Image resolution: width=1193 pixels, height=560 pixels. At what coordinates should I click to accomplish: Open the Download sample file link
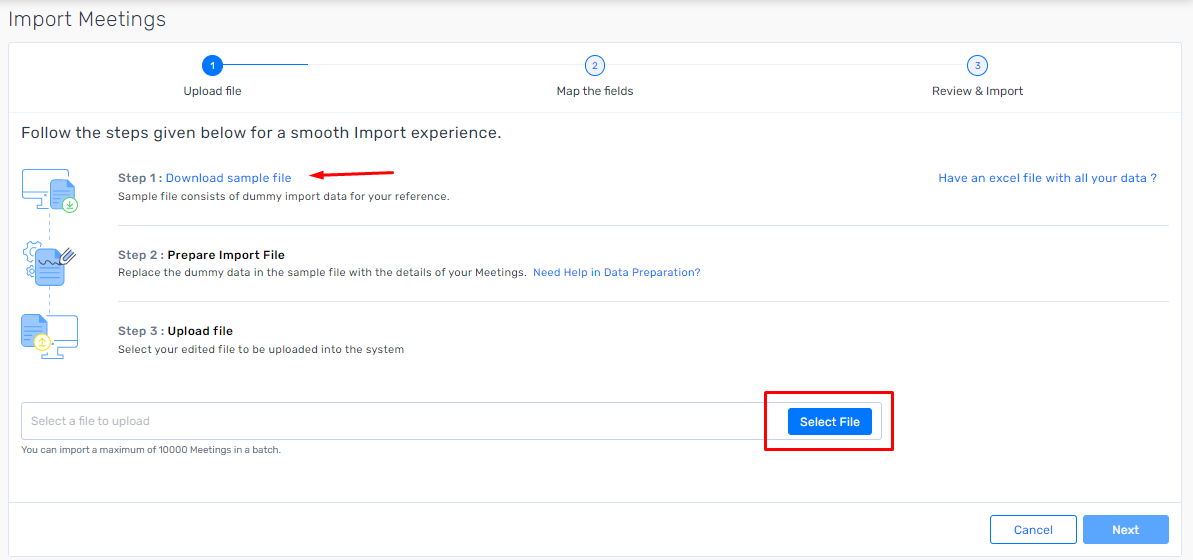tap(228, 178)
